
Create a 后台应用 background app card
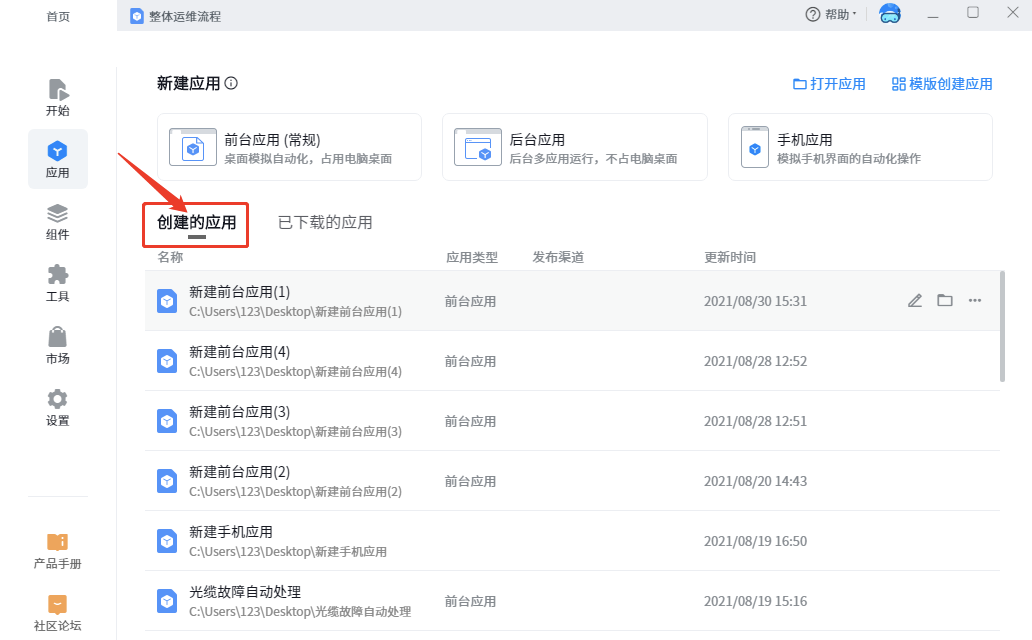click(x=574, y=147)
